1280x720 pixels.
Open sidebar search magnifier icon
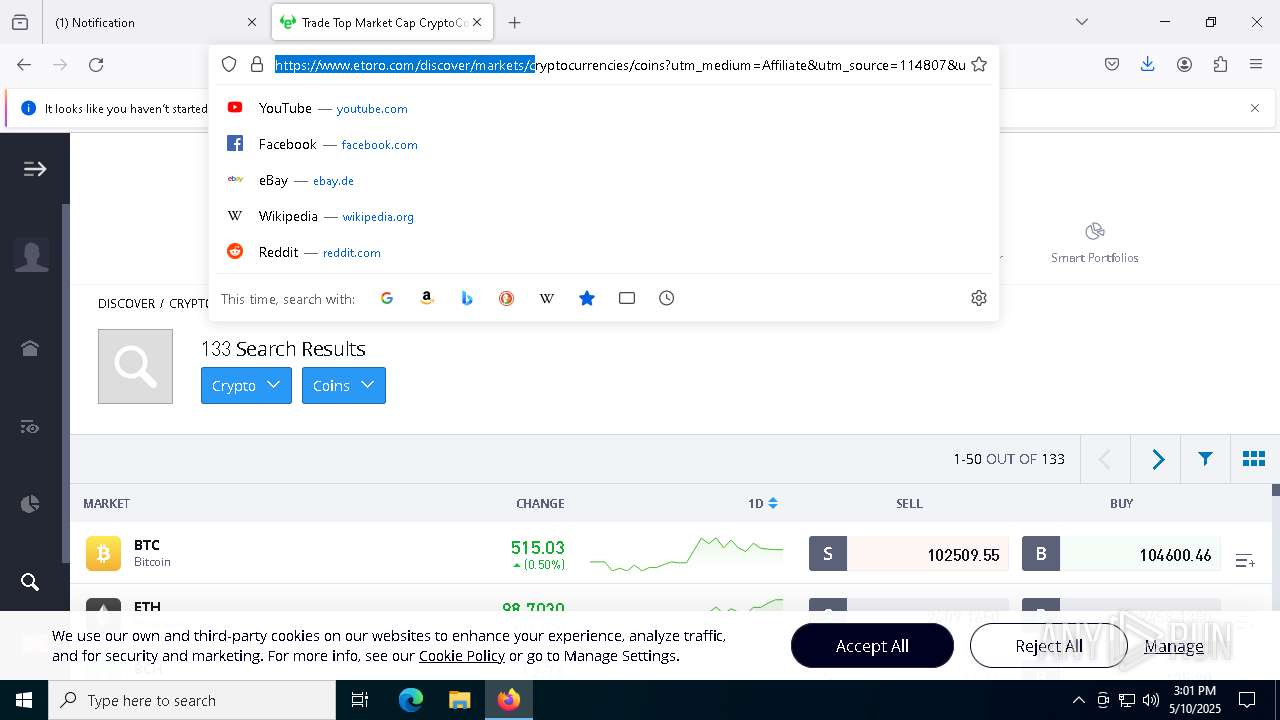click(x=30, y=582)
